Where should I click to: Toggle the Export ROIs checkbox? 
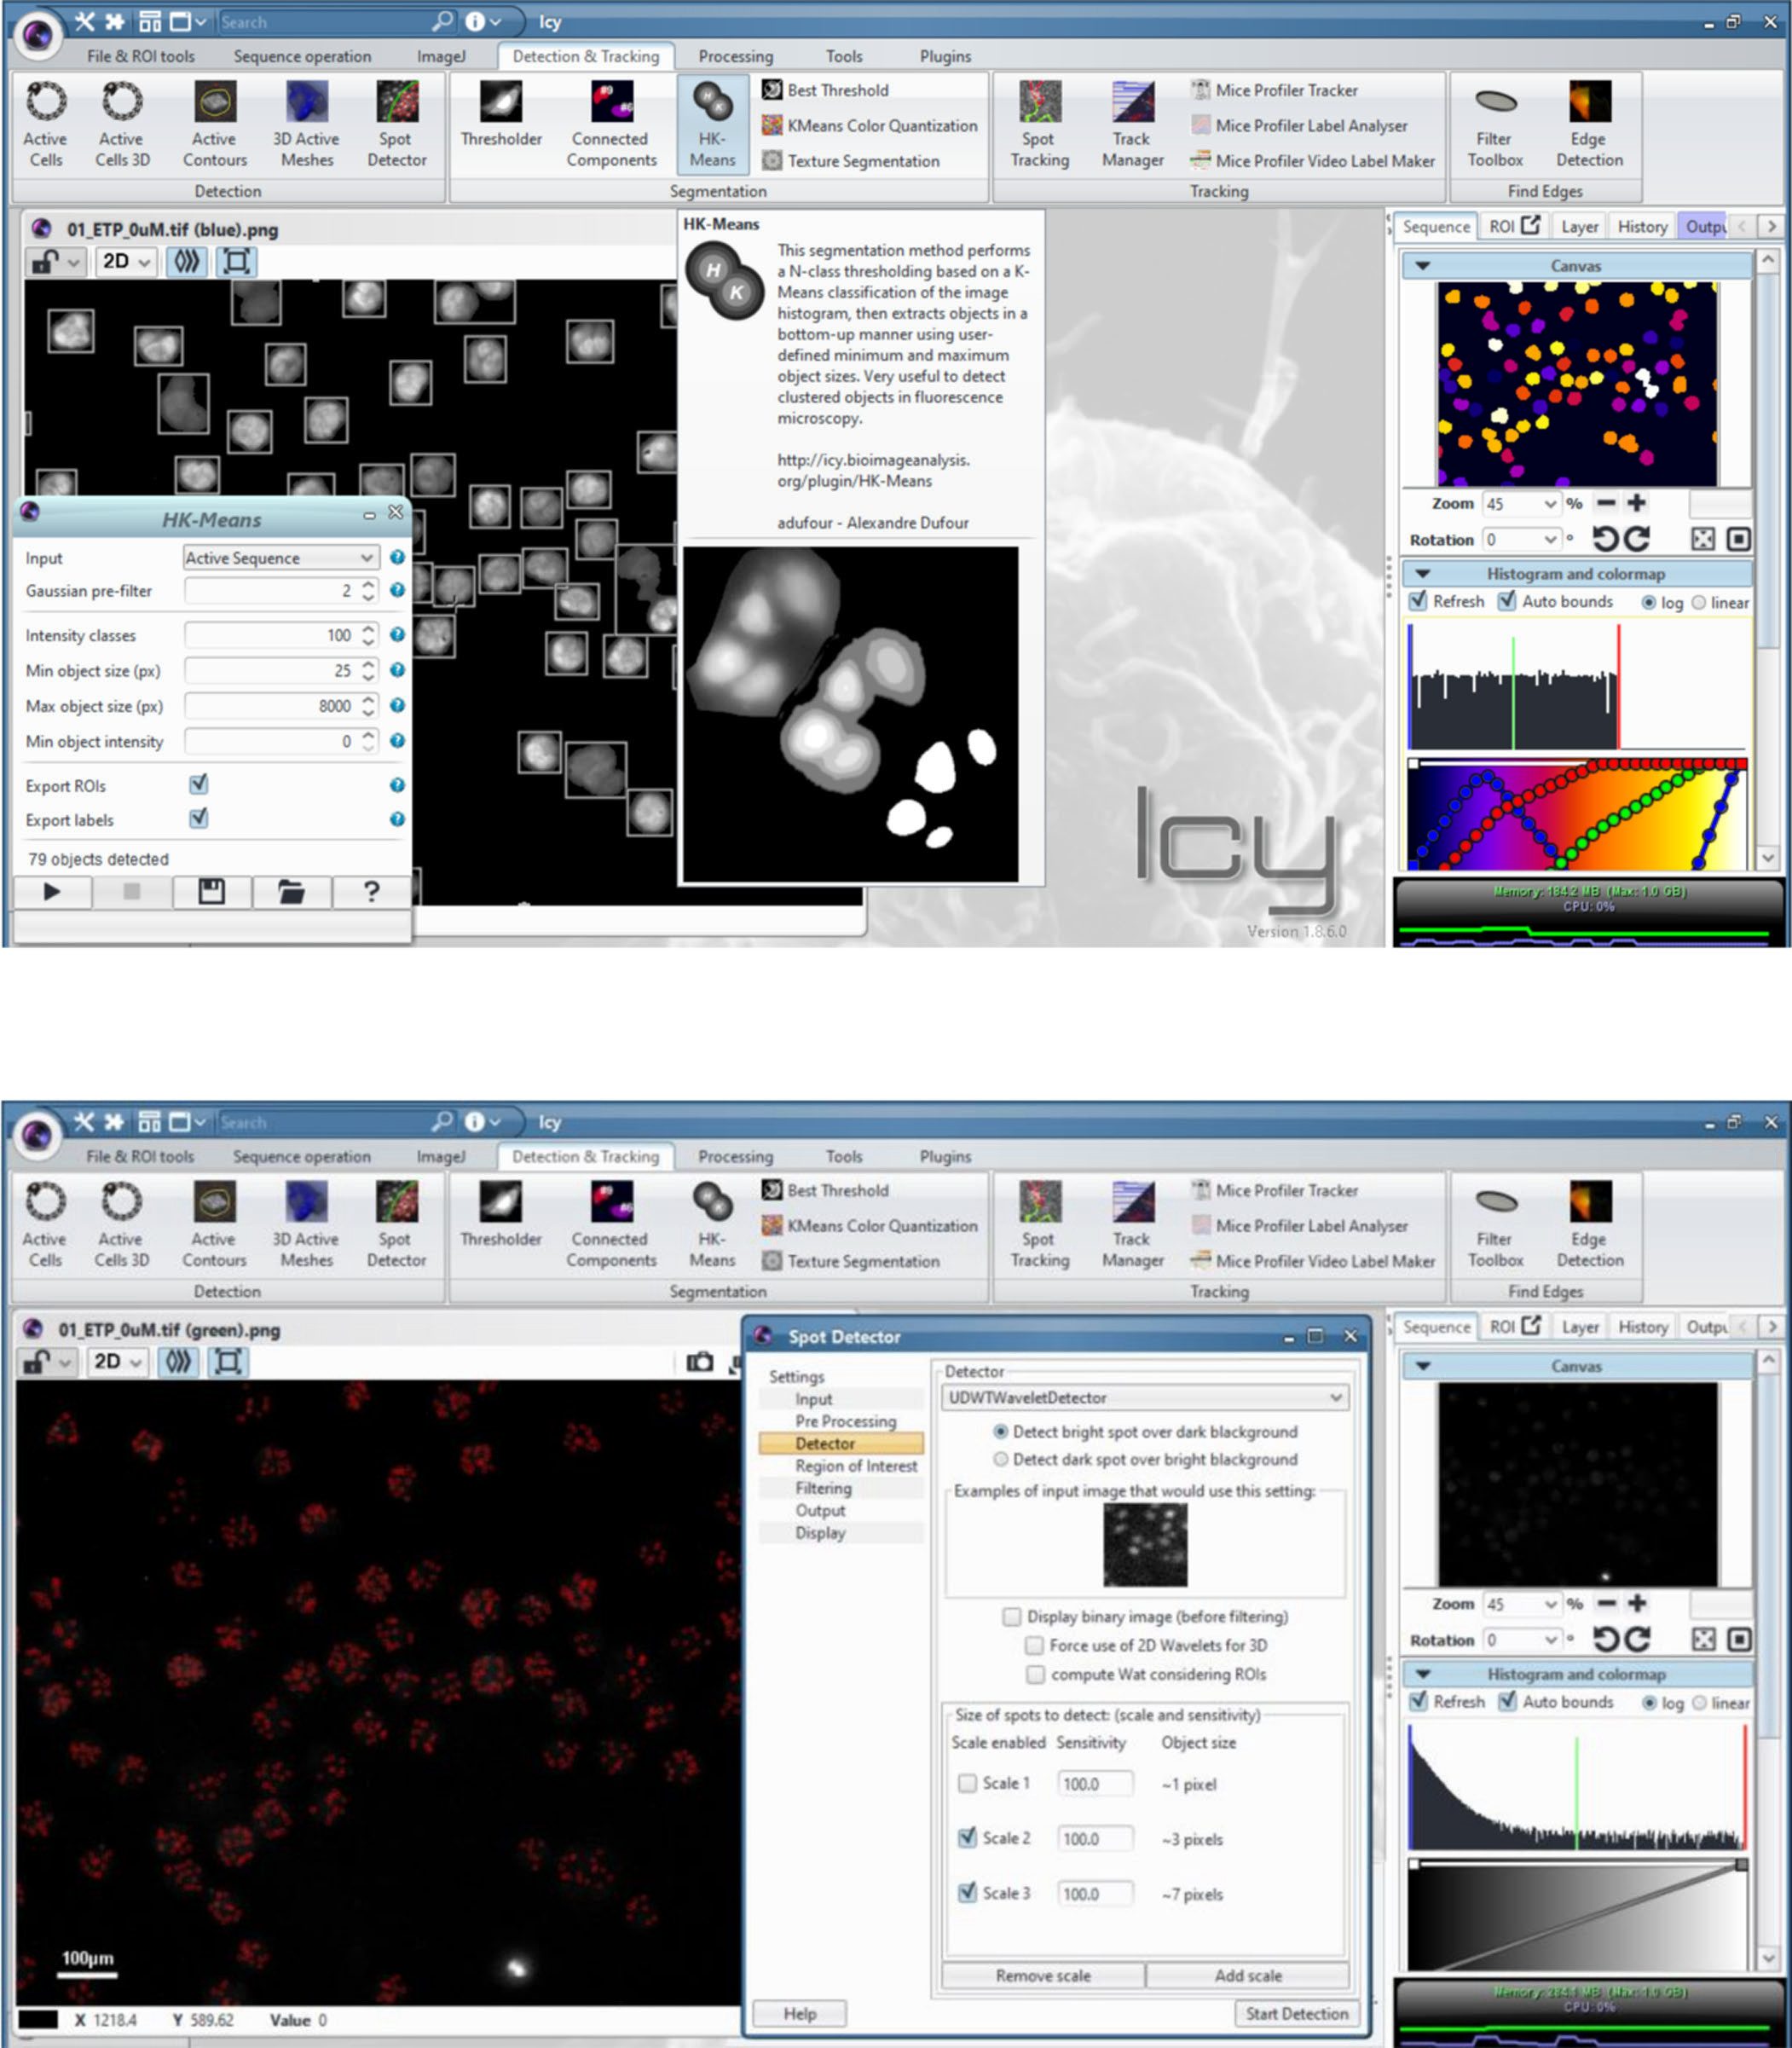click(x=199, y=784)
